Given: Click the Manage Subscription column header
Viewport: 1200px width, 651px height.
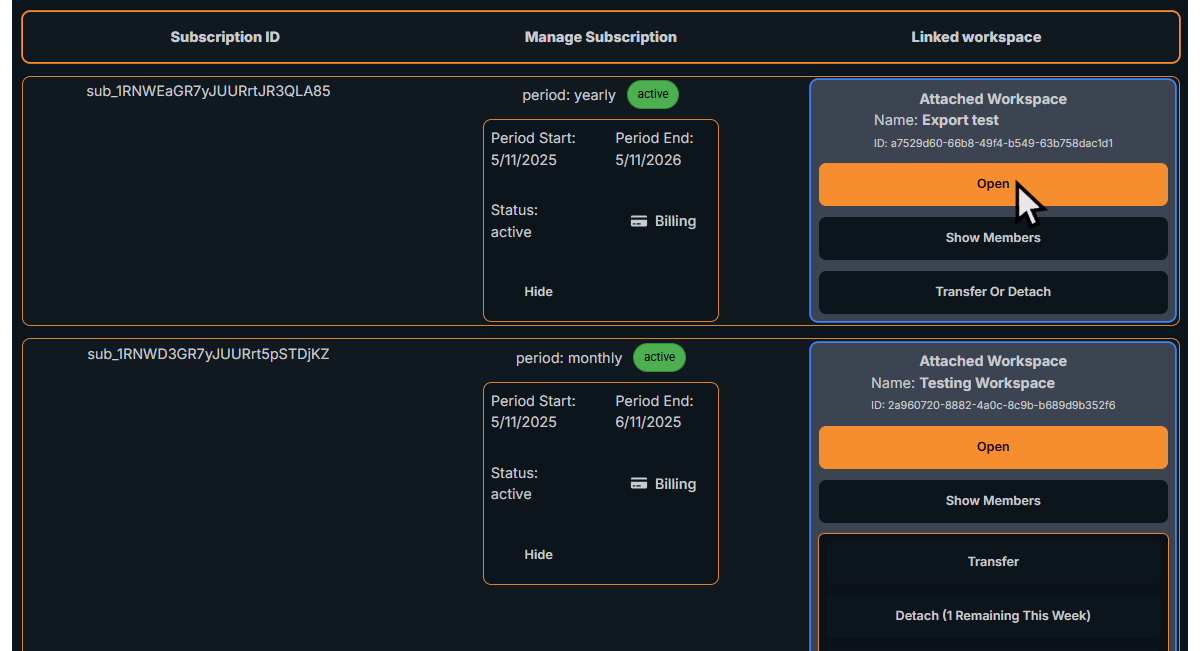Looking at the screenshot, I should coord(600,37).
